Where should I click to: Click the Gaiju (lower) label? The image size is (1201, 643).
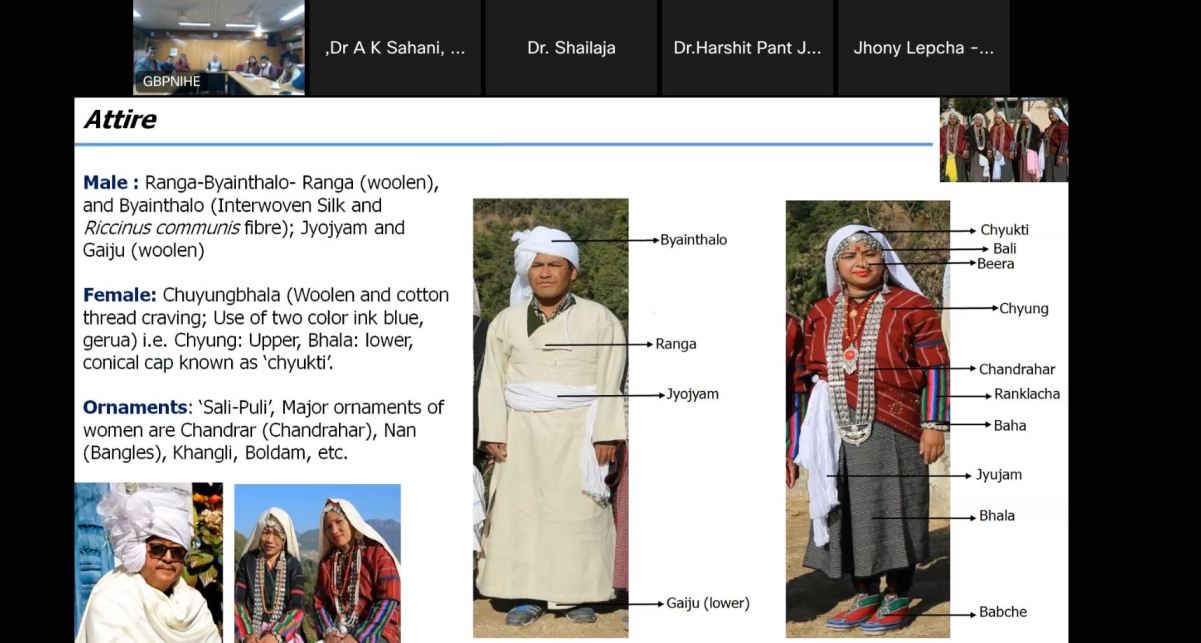(x=707, y=603)
